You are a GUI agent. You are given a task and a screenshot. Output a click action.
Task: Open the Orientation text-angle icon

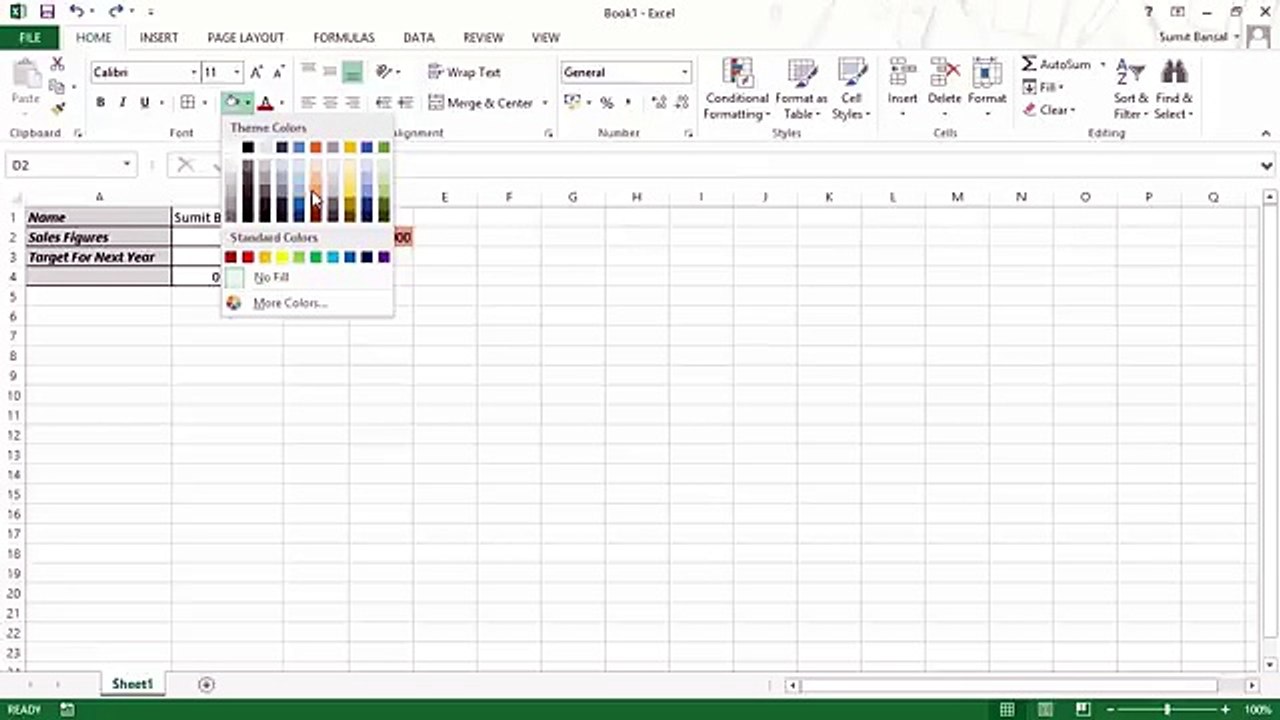pyautogui.click(x=384, y=72)
